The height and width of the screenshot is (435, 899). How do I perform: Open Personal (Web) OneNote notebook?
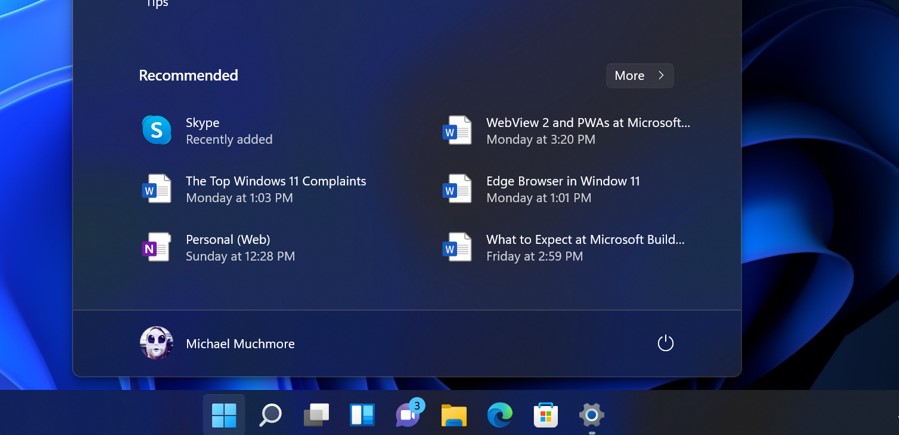240,247
